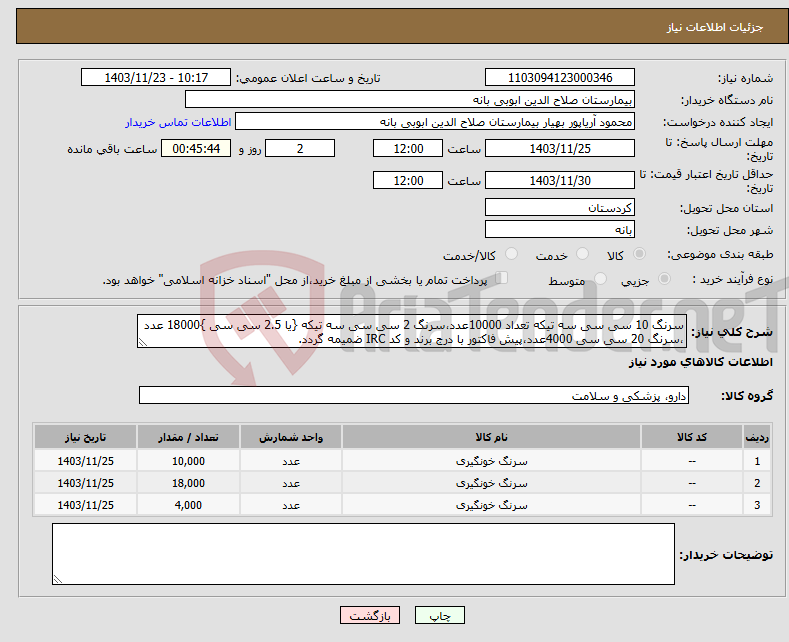Click the remaining time field 00:45:44
Image resolution: width=789 pixels, height=642 pixels.
(196, 148)
